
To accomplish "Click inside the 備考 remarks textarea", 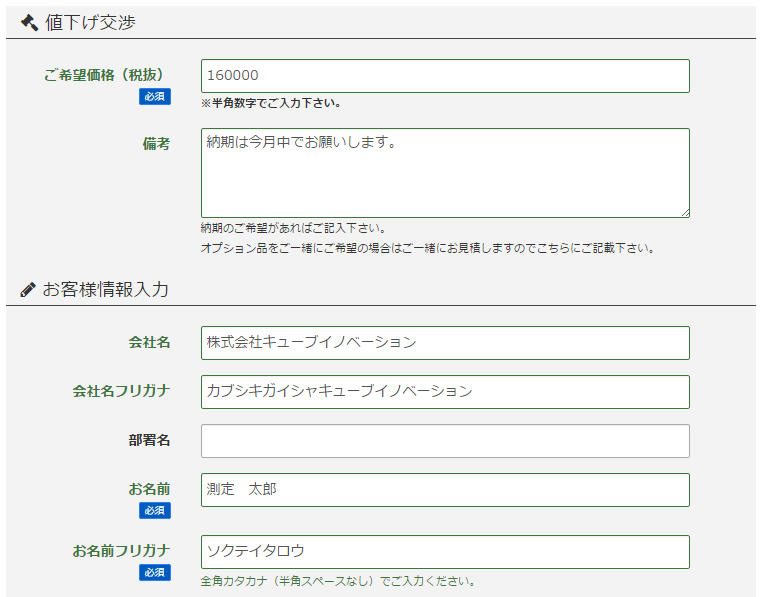I will click(x=445, y=173).
